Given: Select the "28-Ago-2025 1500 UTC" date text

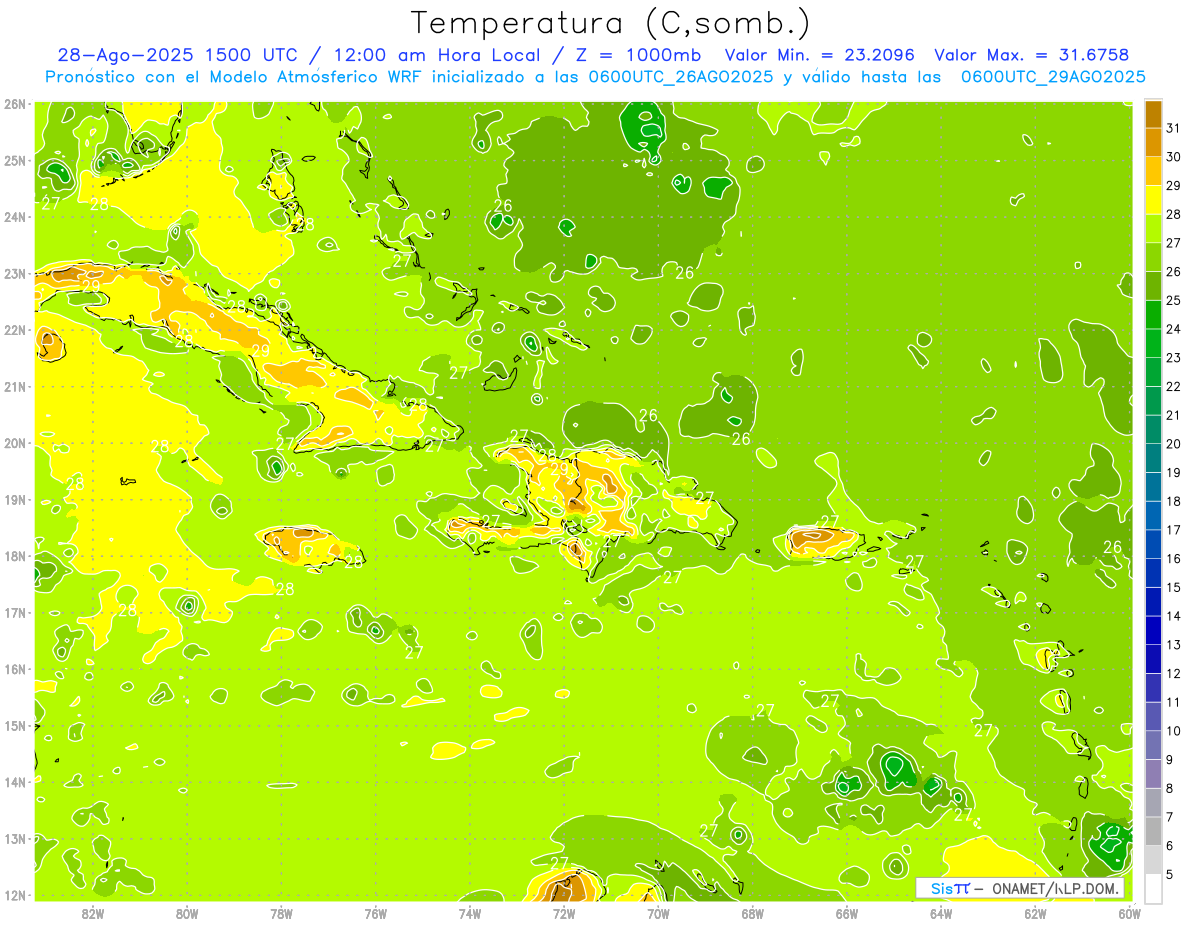Looking at the screenshot, I should click(176, 55).
